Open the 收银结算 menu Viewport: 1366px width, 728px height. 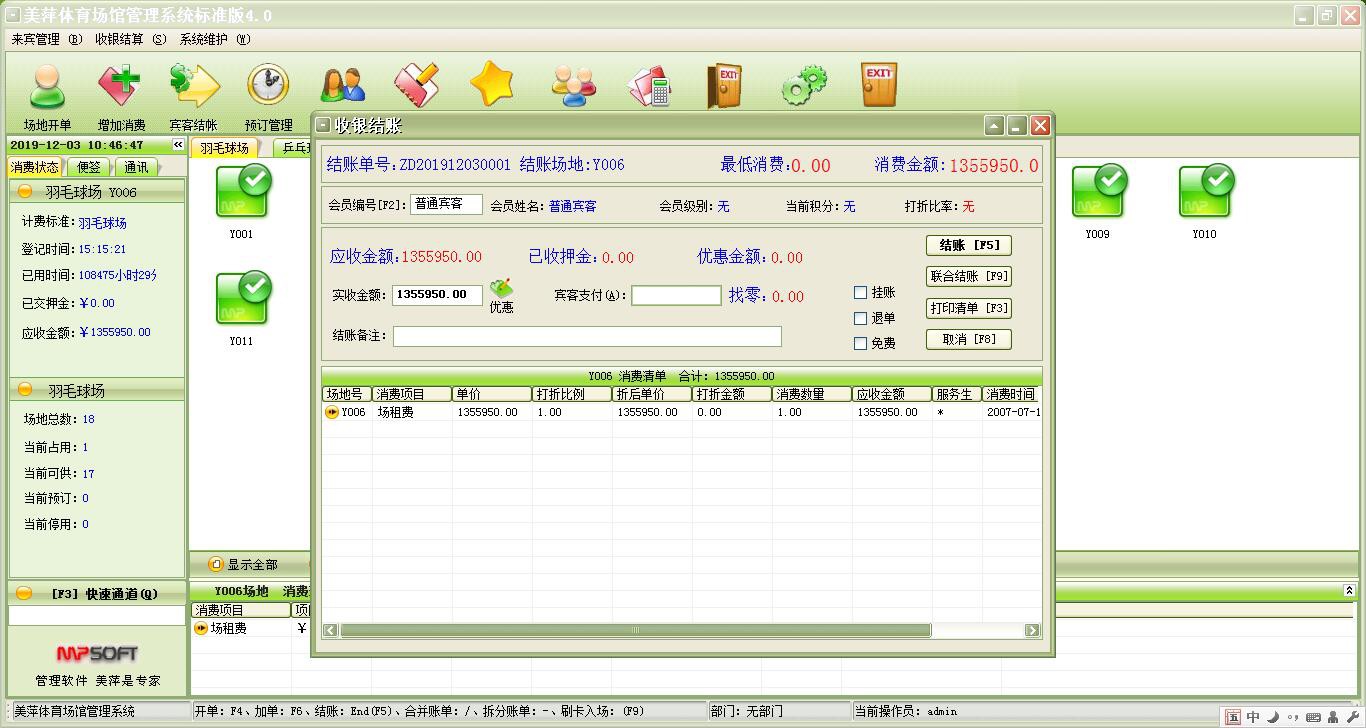[130, 39]
